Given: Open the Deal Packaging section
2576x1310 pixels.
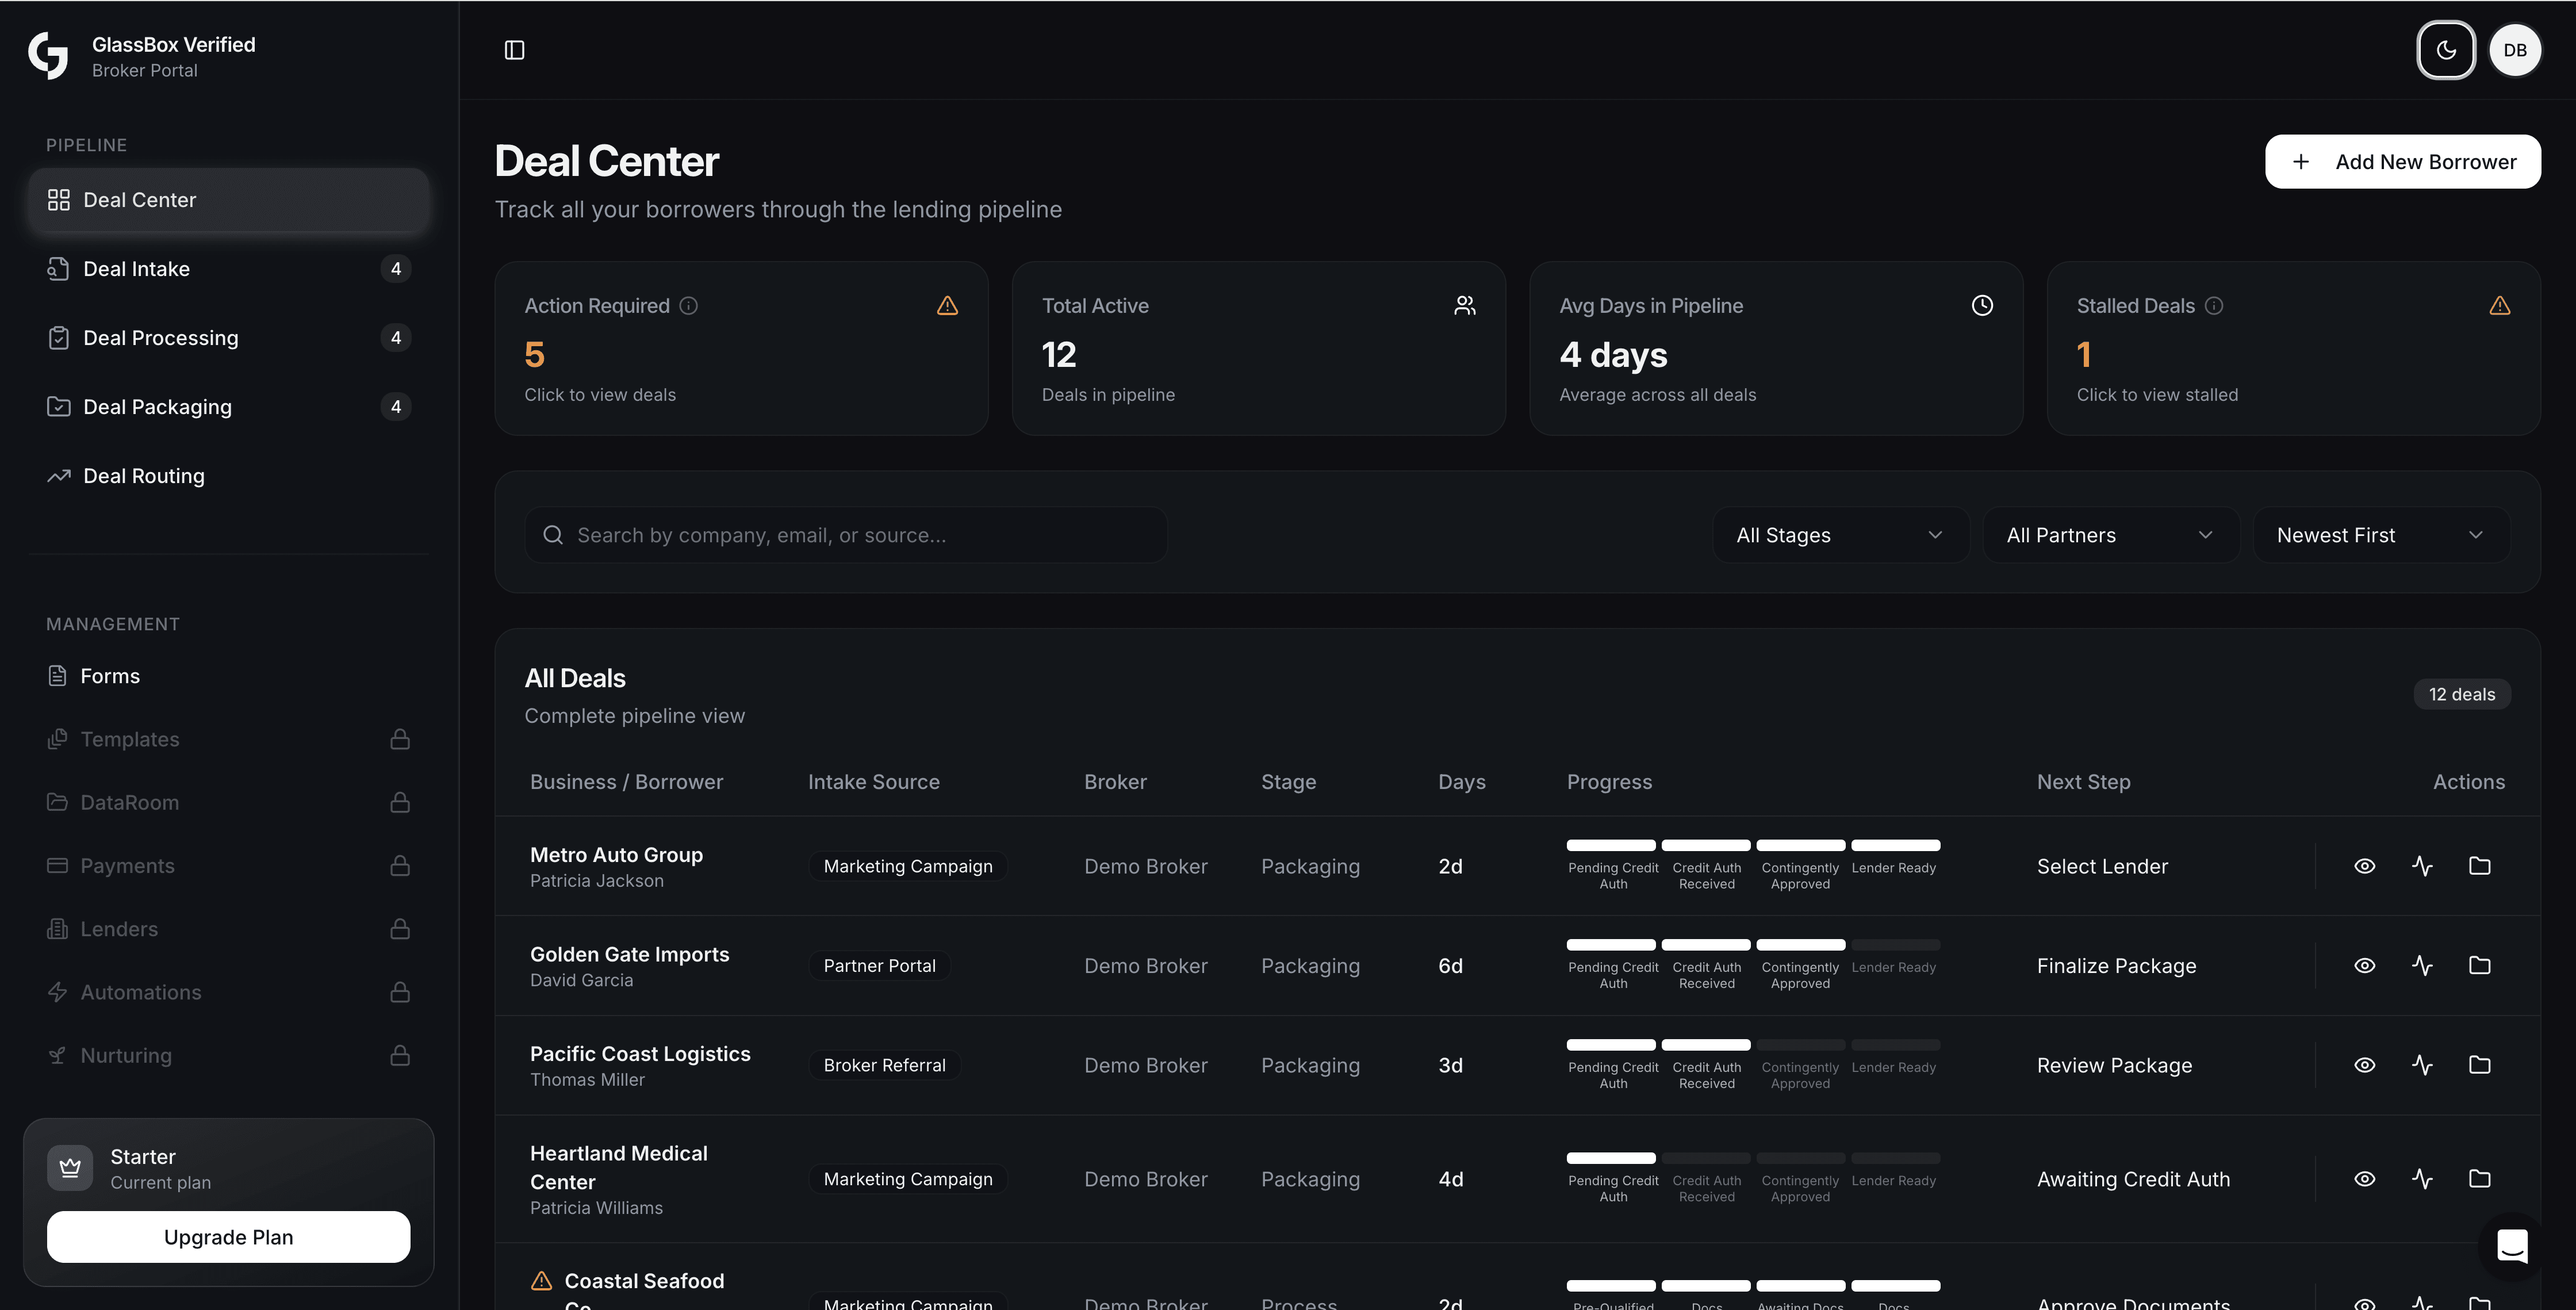Looking at the screenshot, I should tap(228, 406).
